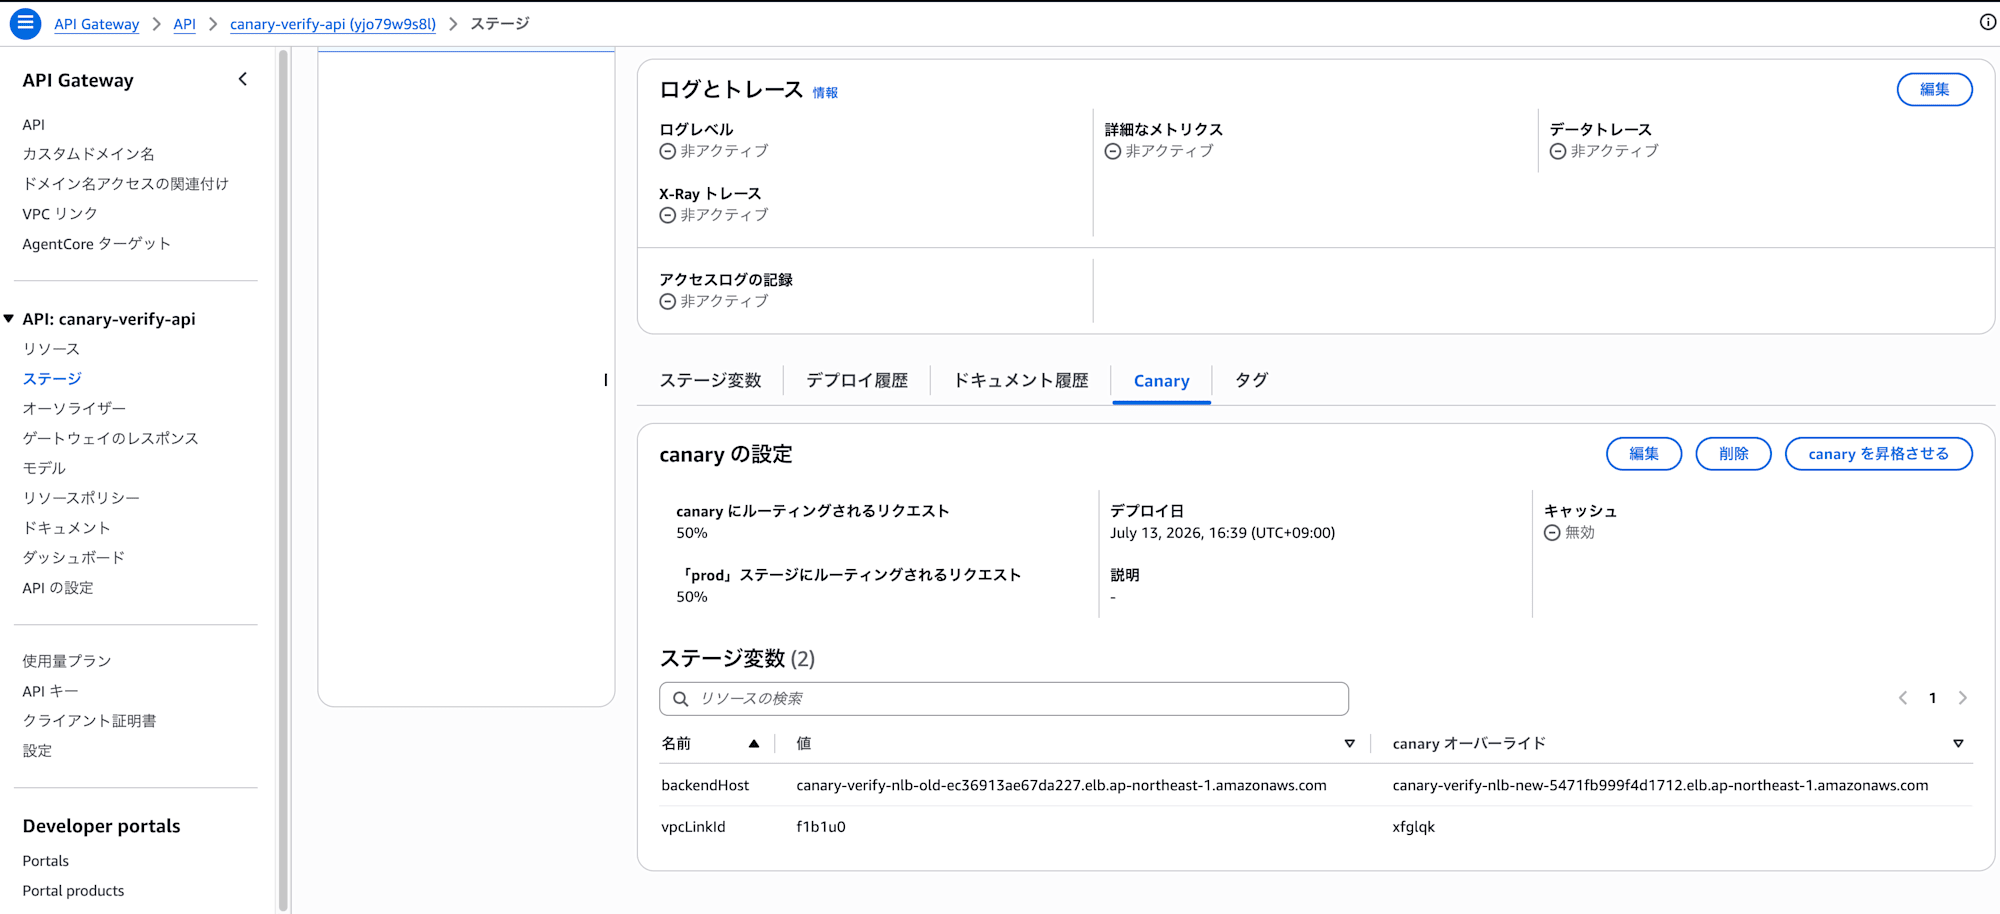This screenshot has height=914, width=2000.
Task: Switch to the デプロイ履歴 tab
Action: [x=857, y=380]
